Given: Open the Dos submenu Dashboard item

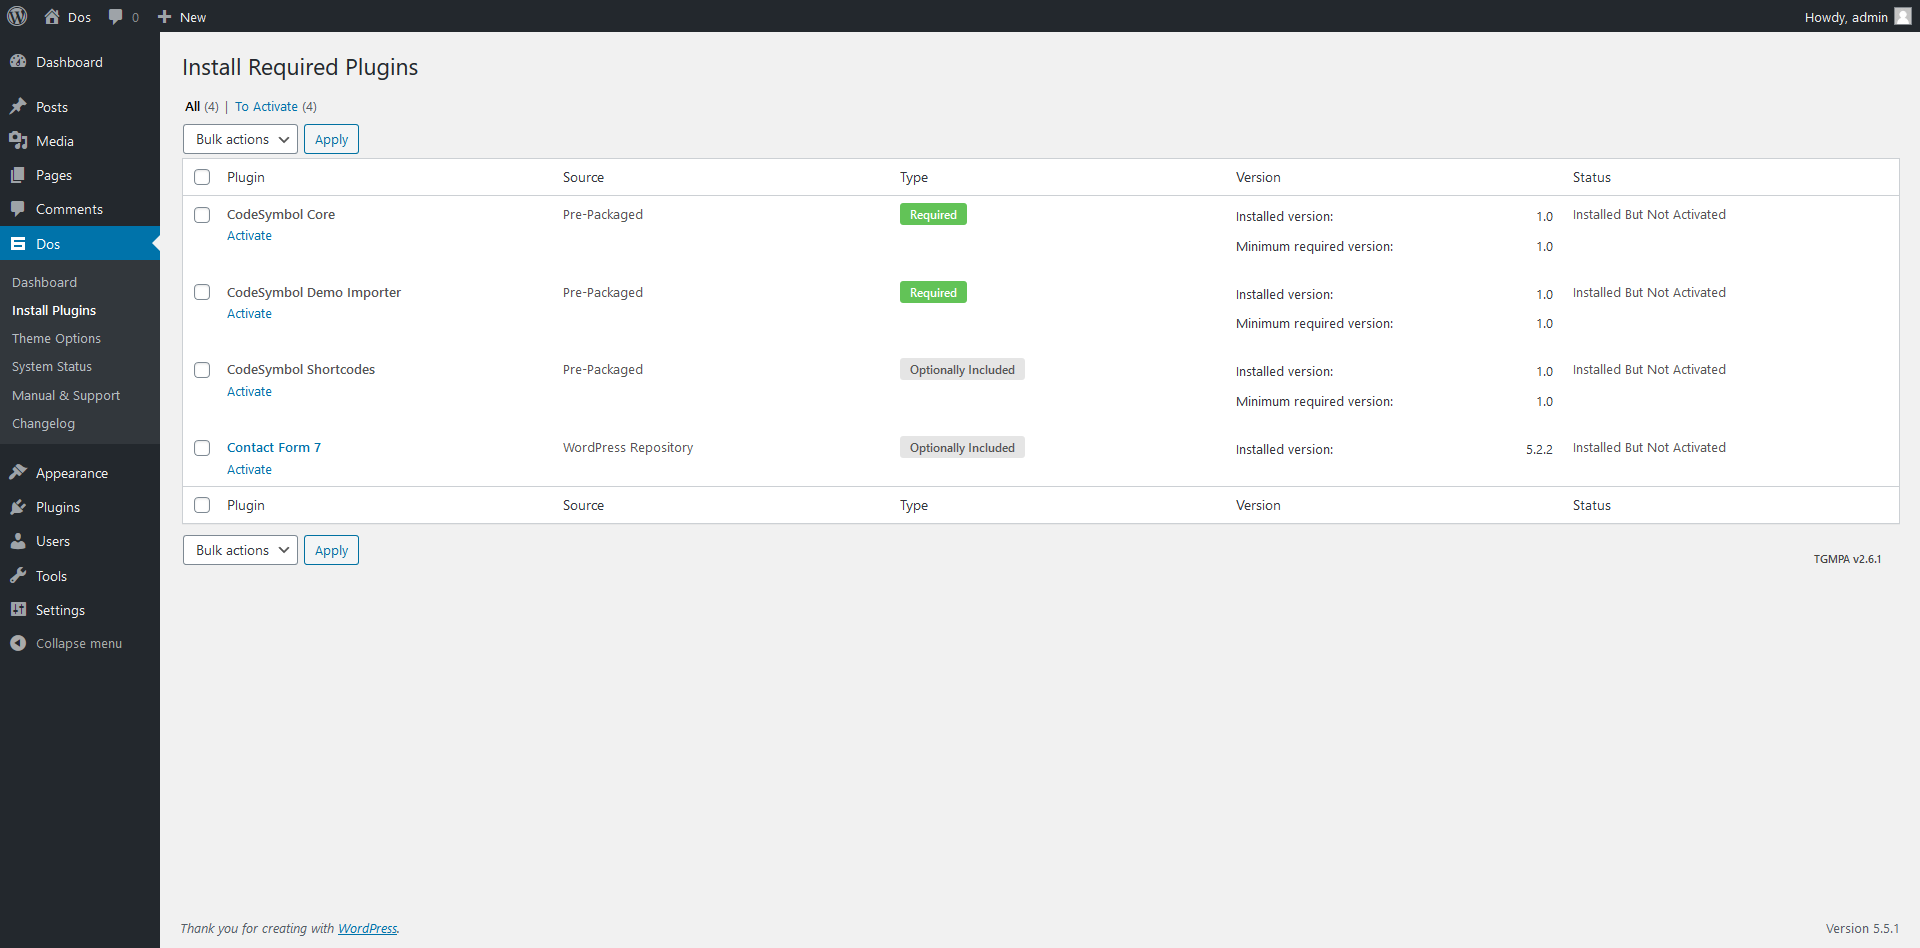Looking at the screenshot, I should coord(44,282).
